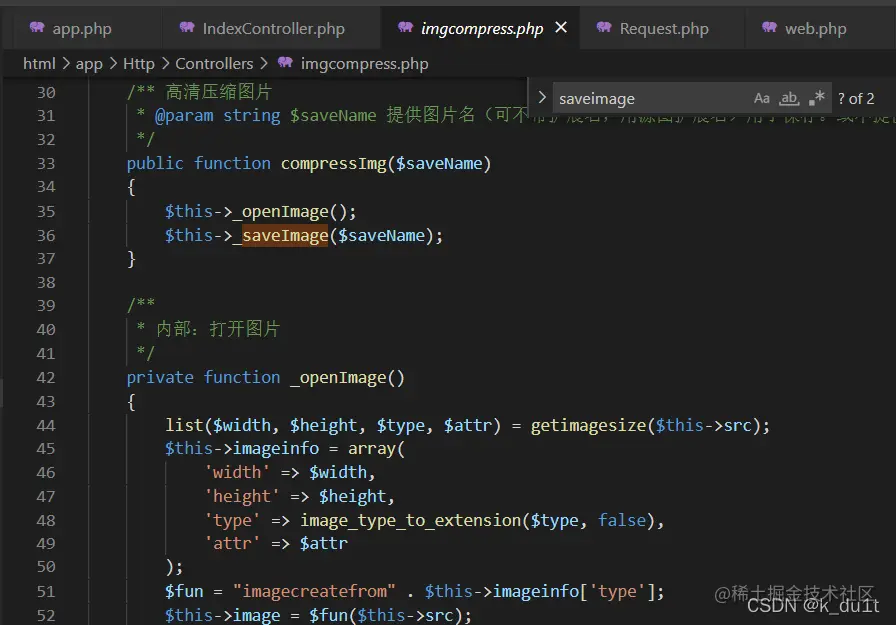
Task: Click PHP icon on Request.php tab
Action: point(604,27)
